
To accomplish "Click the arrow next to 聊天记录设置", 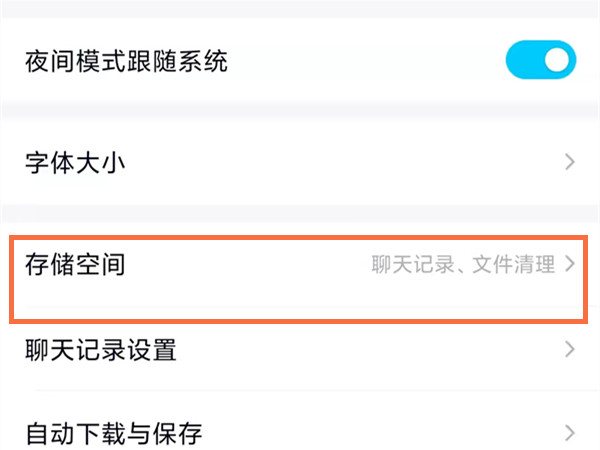I will 570,350.
